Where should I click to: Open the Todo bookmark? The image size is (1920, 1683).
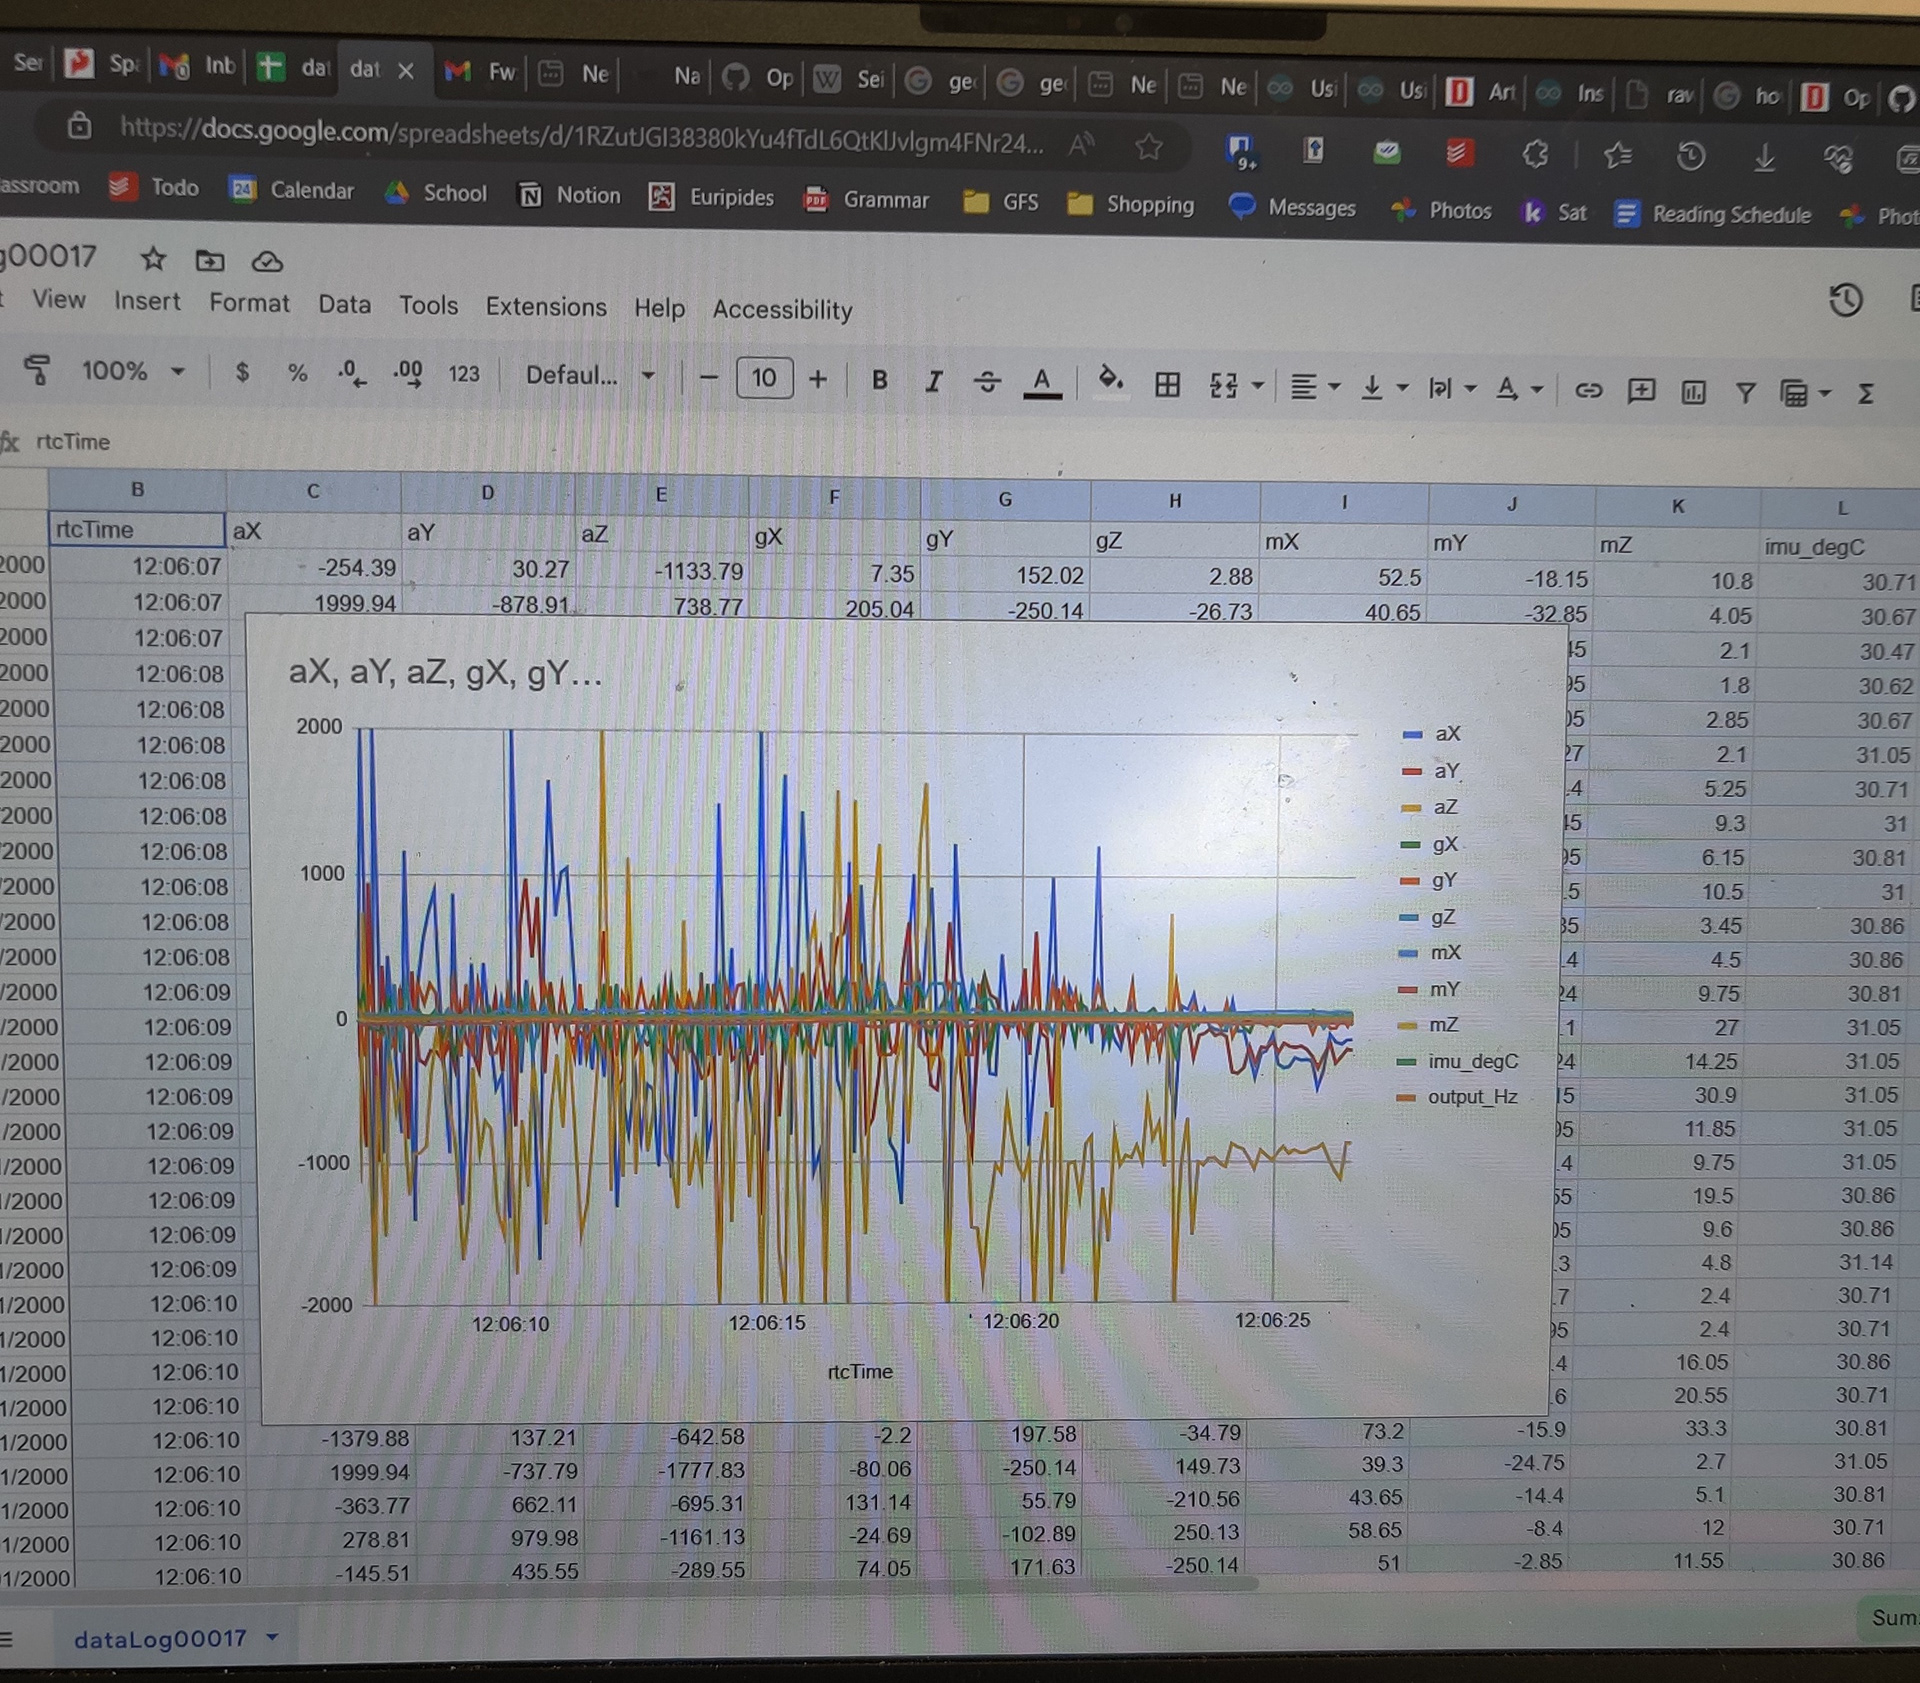point(154,187)
